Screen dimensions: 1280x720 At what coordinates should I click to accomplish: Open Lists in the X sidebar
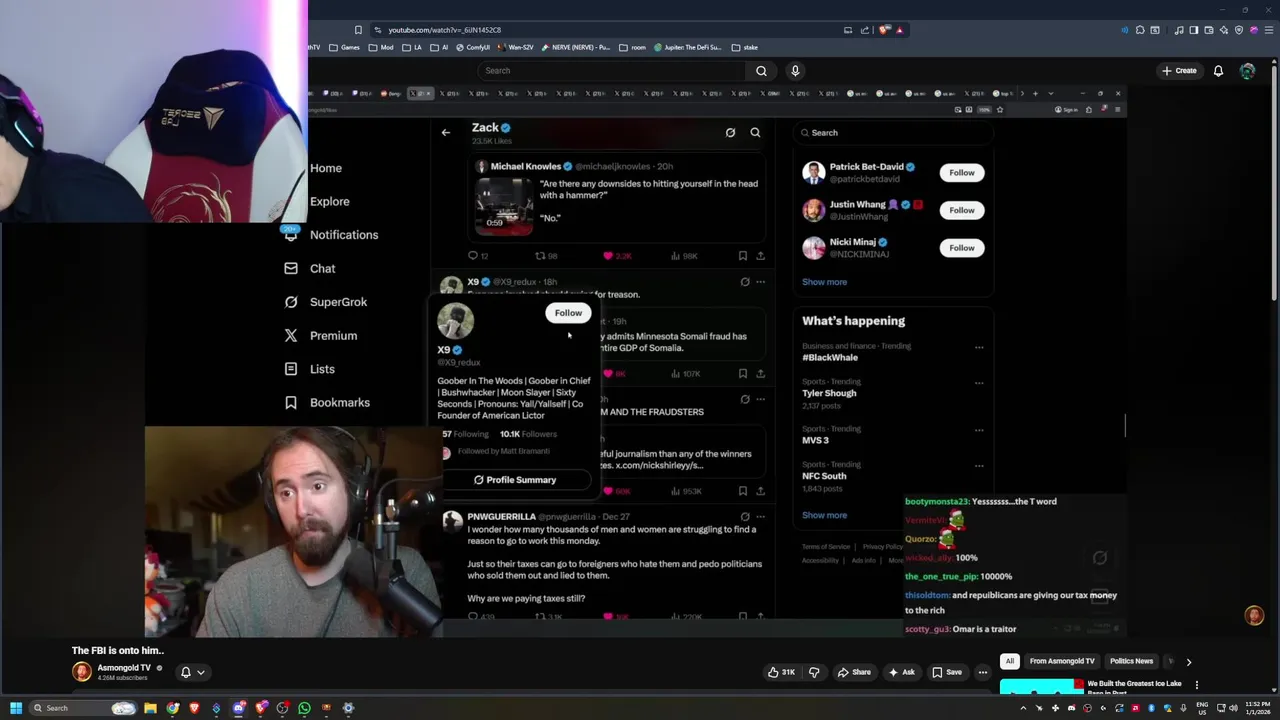[x=310, y=369]
